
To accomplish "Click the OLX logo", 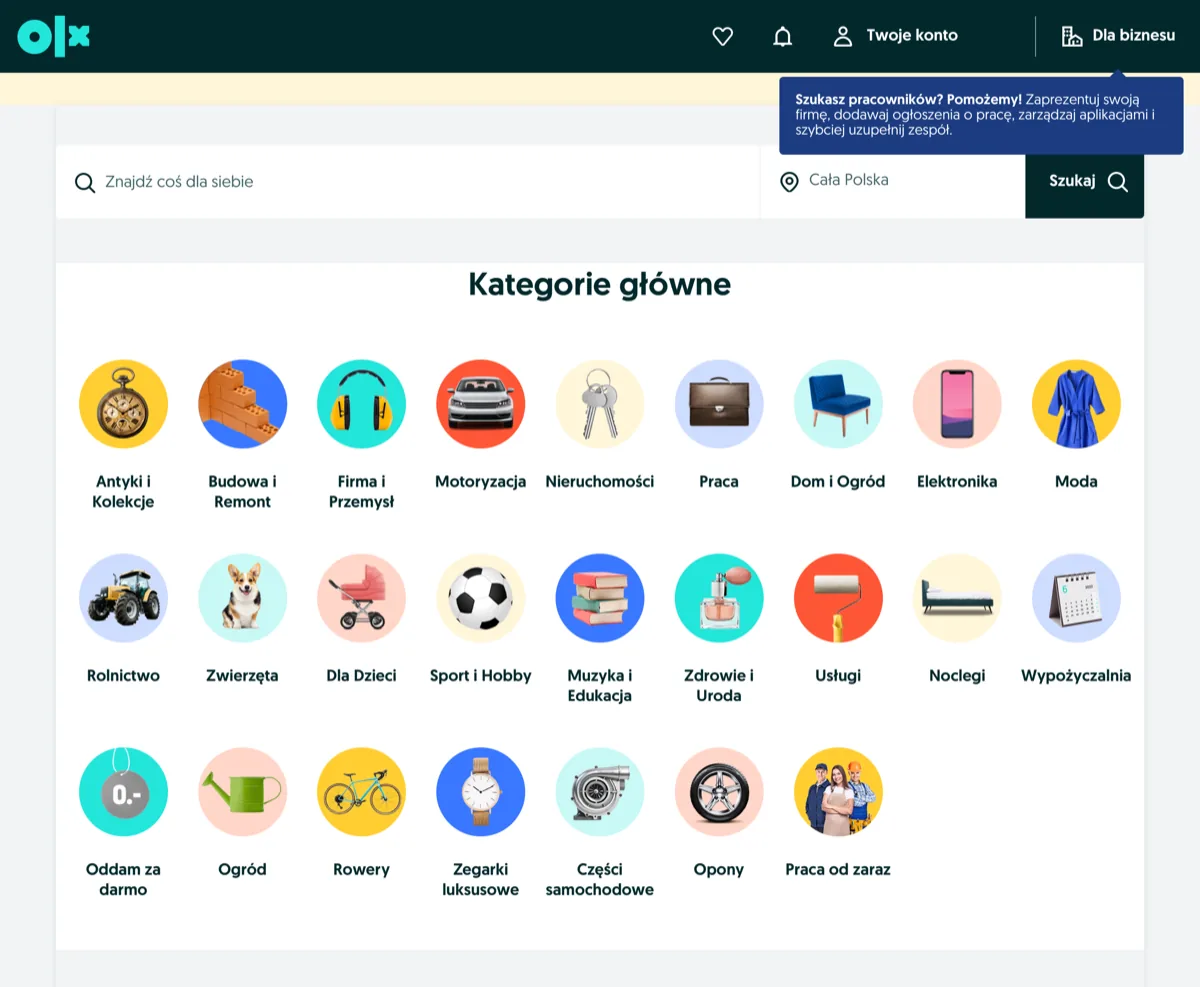I will click(54, 36).
